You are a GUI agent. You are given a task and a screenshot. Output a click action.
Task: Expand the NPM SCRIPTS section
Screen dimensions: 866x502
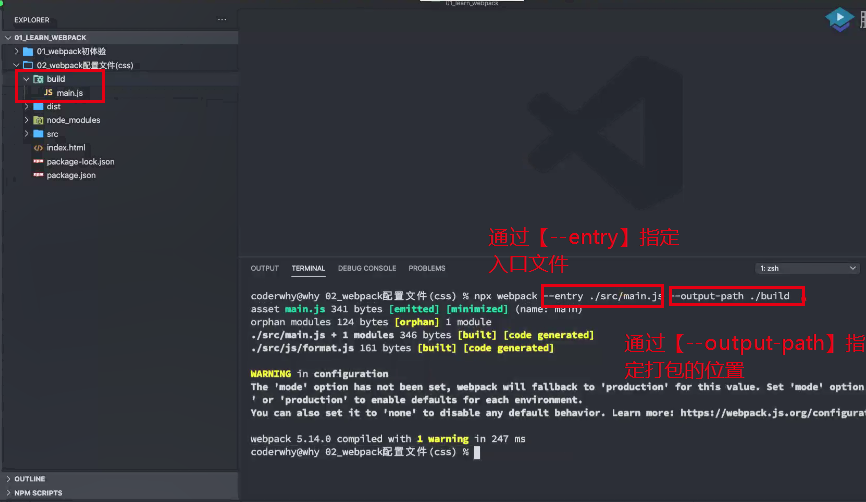tap(8, 493)
